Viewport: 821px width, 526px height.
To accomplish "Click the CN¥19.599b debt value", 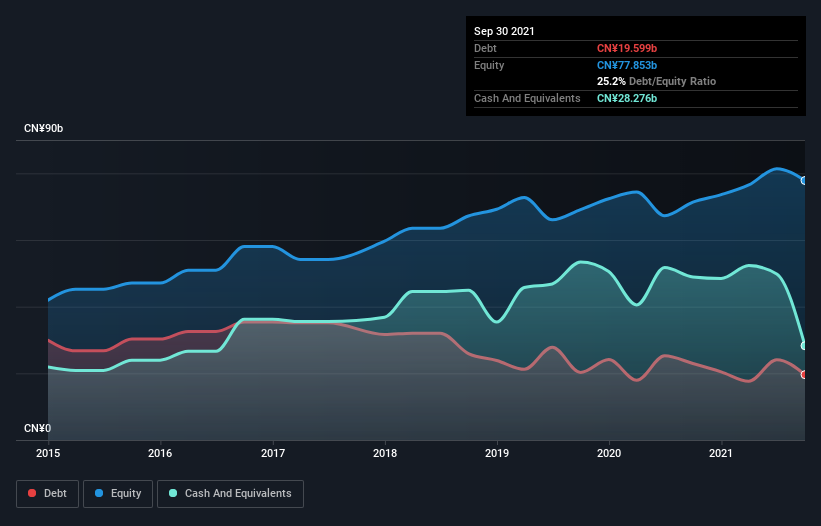I will click(627, 48).
